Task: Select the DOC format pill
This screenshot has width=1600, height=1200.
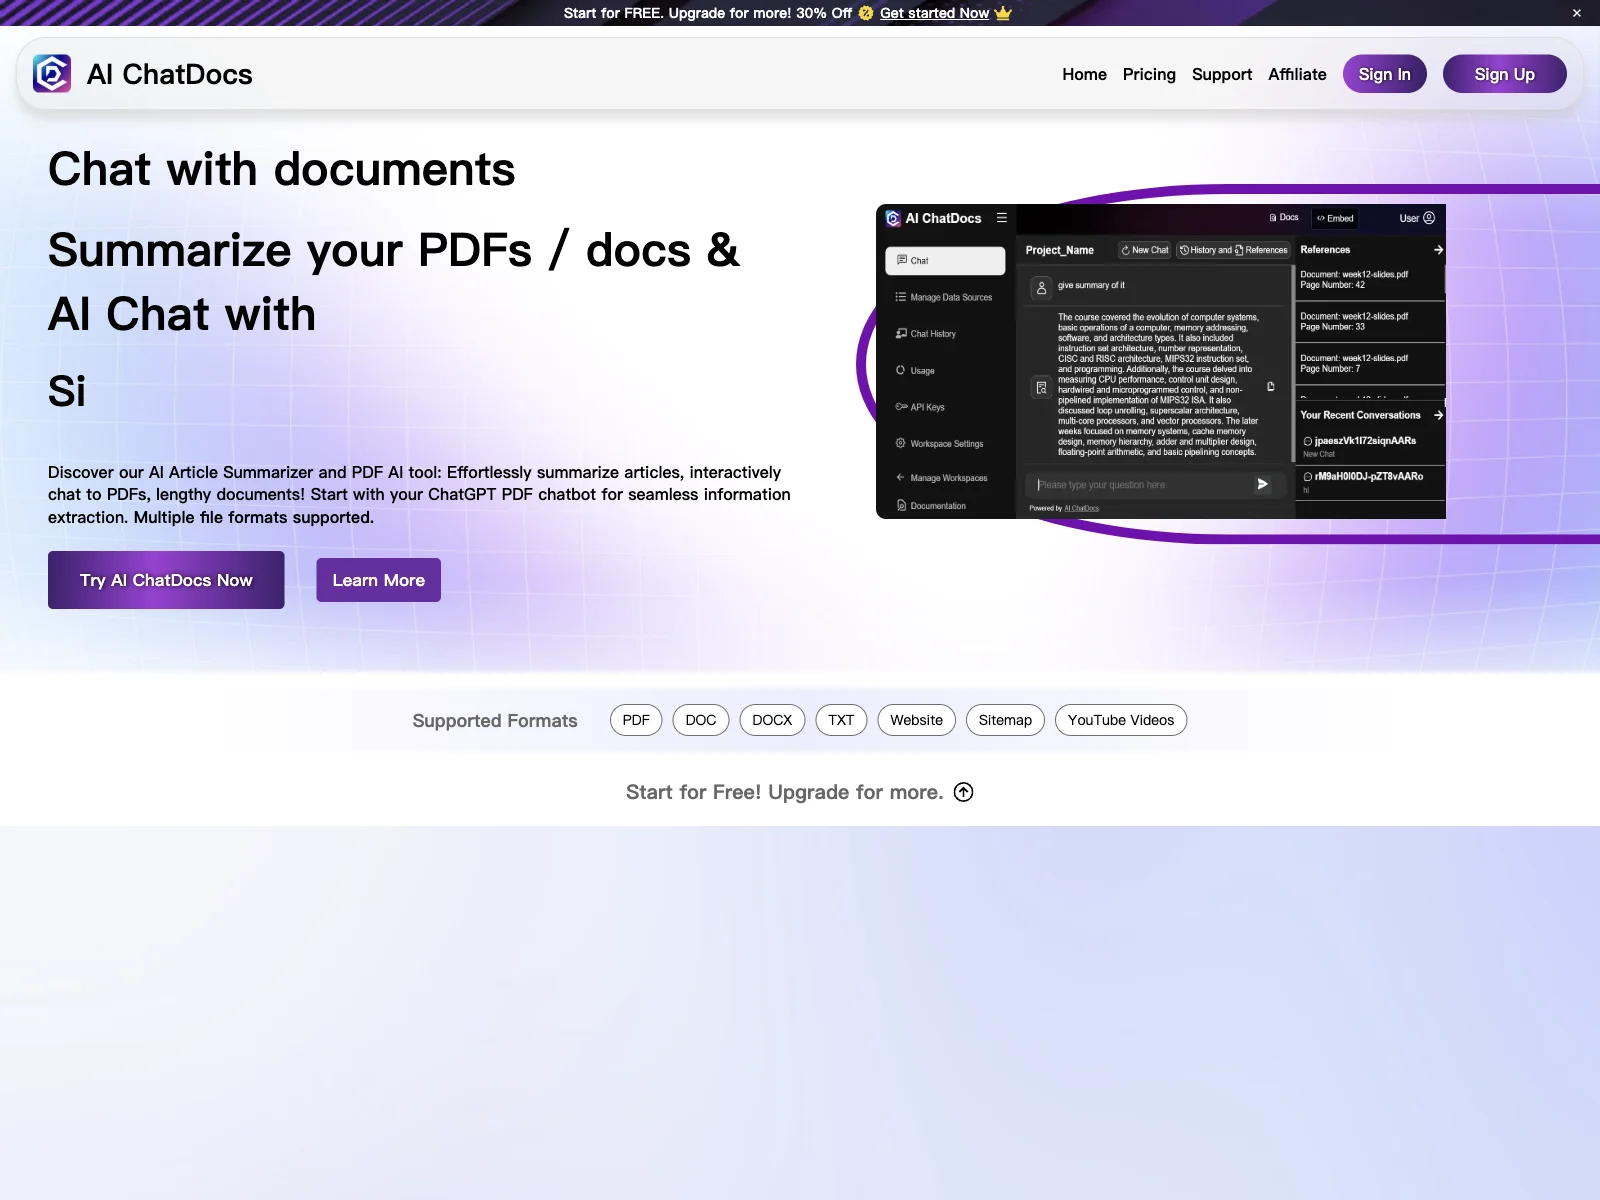Action: coord(701,720)
